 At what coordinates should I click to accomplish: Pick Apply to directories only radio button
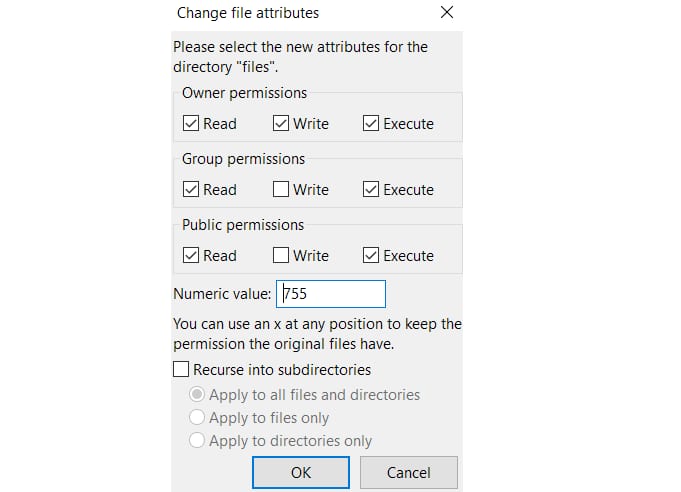tap(197, 441)
